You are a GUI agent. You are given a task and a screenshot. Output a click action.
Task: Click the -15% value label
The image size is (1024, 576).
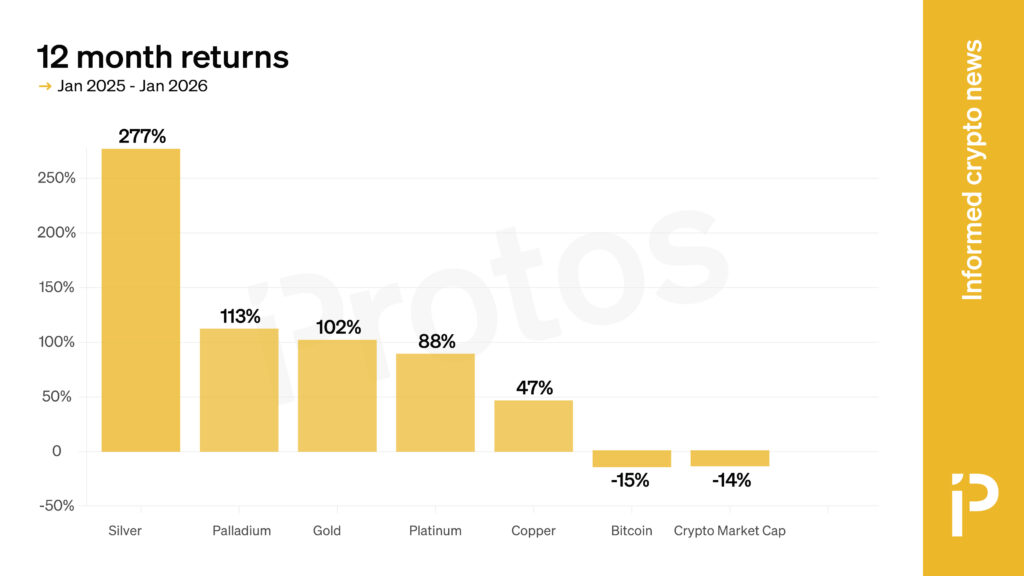[x=631, y=480]
